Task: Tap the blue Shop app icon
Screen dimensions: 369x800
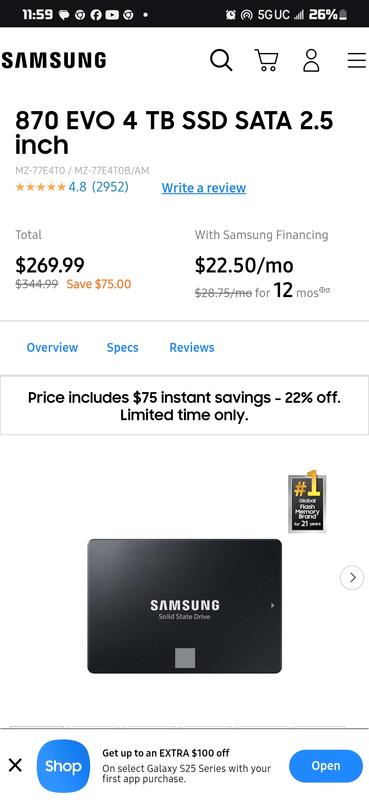Action: (x=63, y=766)
